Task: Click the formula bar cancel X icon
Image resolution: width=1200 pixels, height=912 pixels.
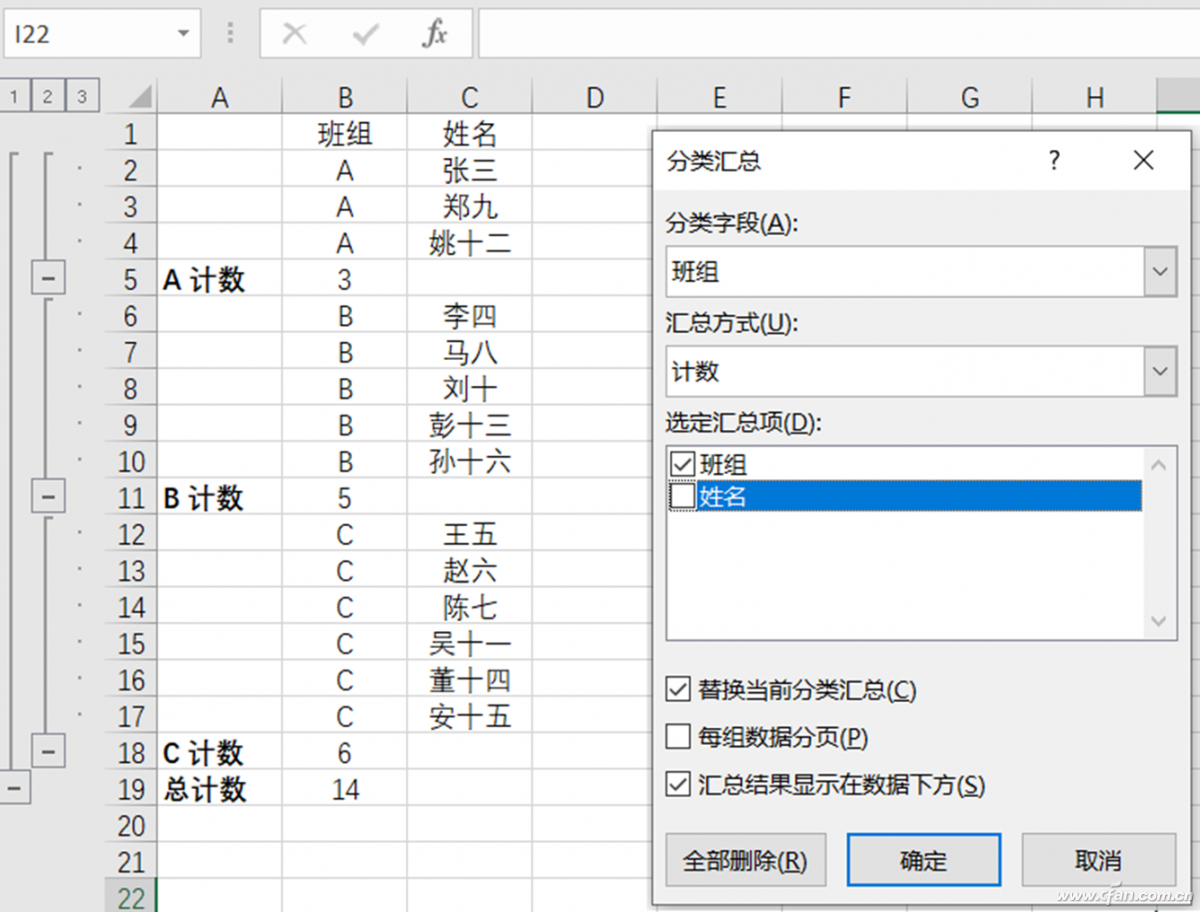Action: pos(294,34)
